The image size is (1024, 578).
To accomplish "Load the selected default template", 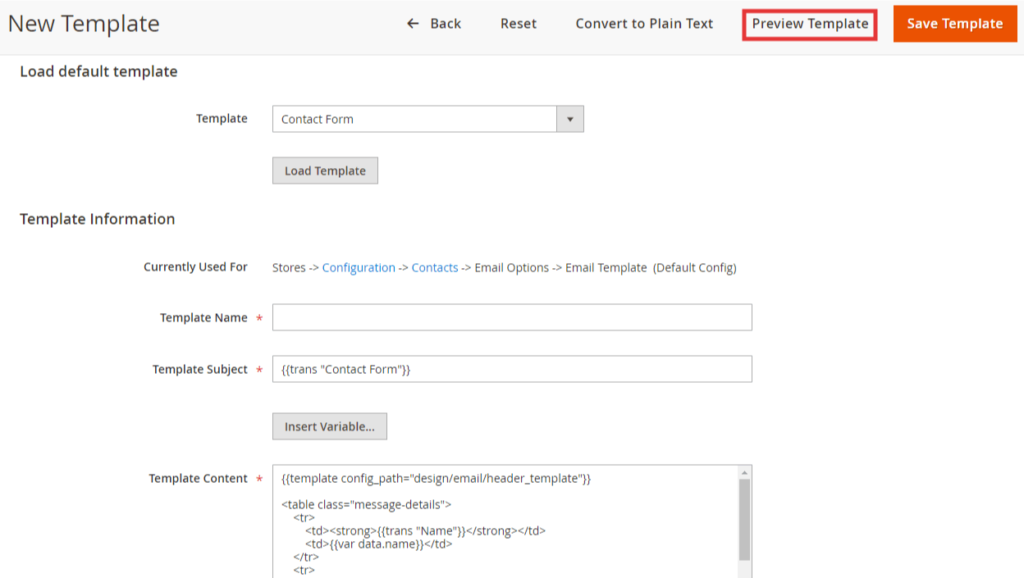I will pos(324,170).
